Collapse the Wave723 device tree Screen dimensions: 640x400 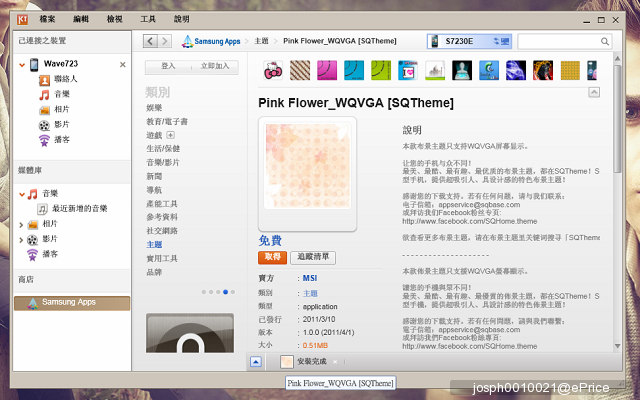click(x=22, y=64)
